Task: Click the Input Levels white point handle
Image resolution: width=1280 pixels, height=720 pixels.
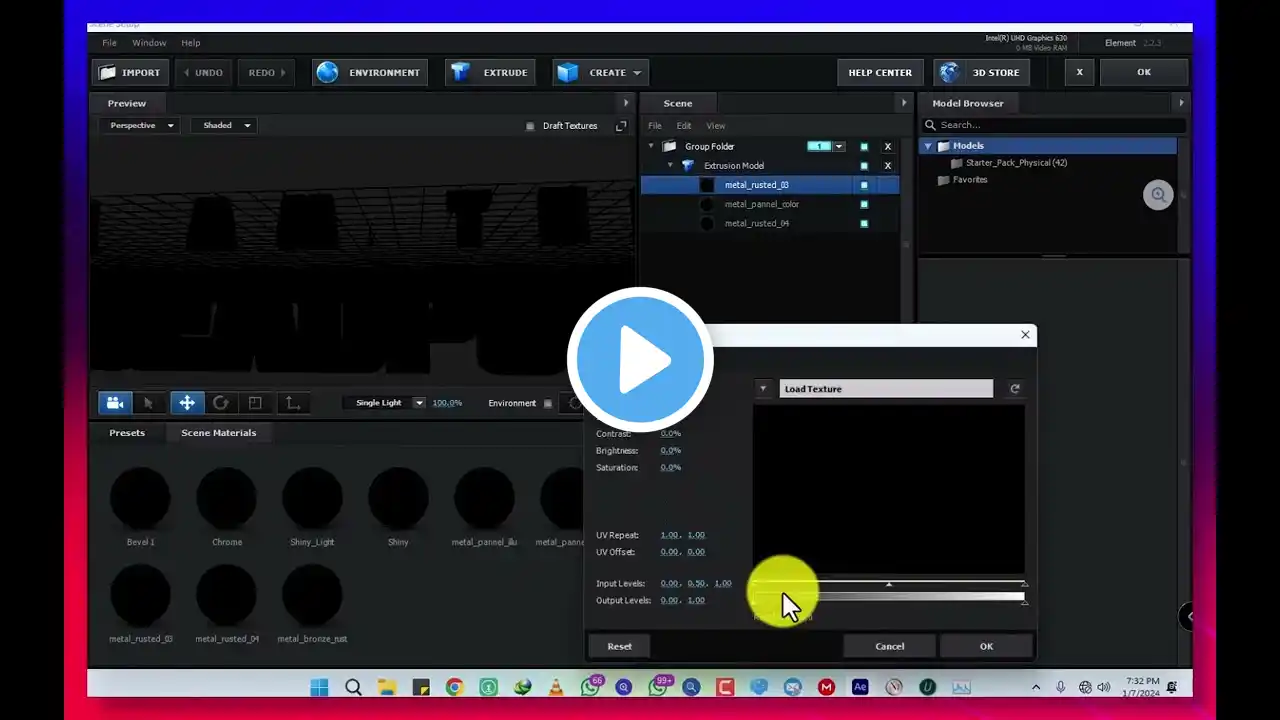Action: 1023,584
